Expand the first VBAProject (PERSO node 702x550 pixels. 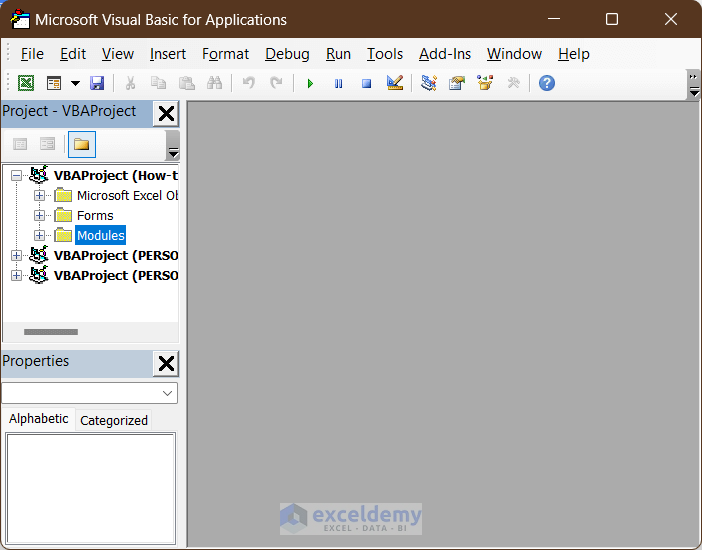coord(16,255)
